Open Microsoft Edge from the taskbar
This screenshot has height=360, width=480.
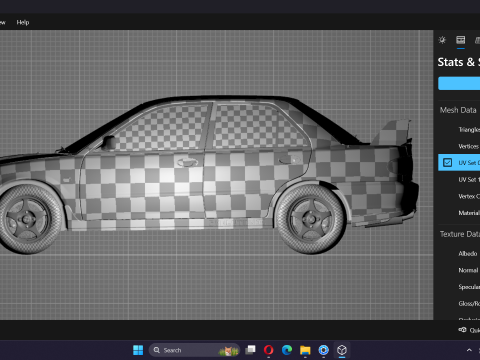(287, 350)
